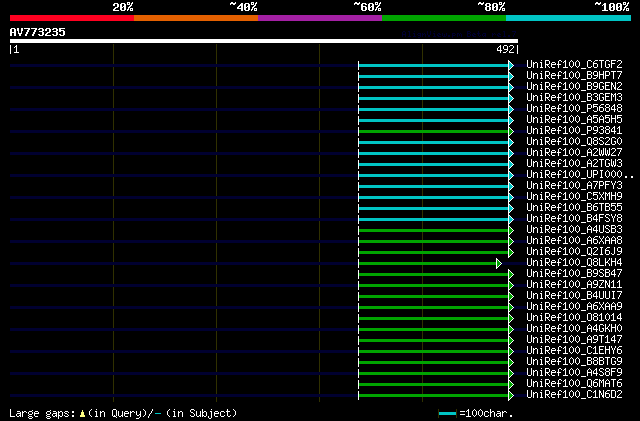This screenshot has width=640, height=421.
Task: Select the truncated UniRef100_UPI000.. label
Action: click(x=580, y=175)
